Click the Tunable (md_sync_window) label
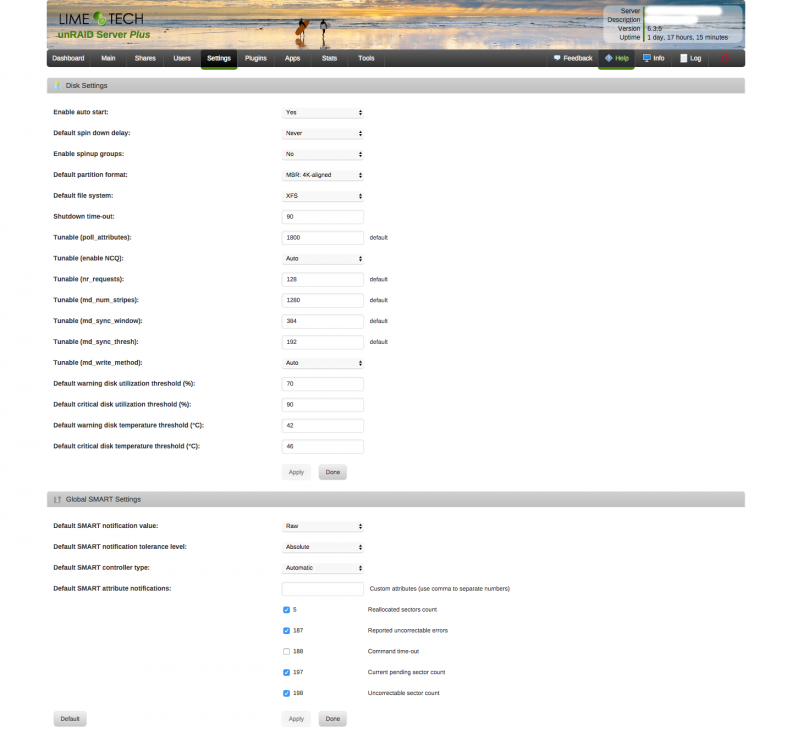 point(97,321)
